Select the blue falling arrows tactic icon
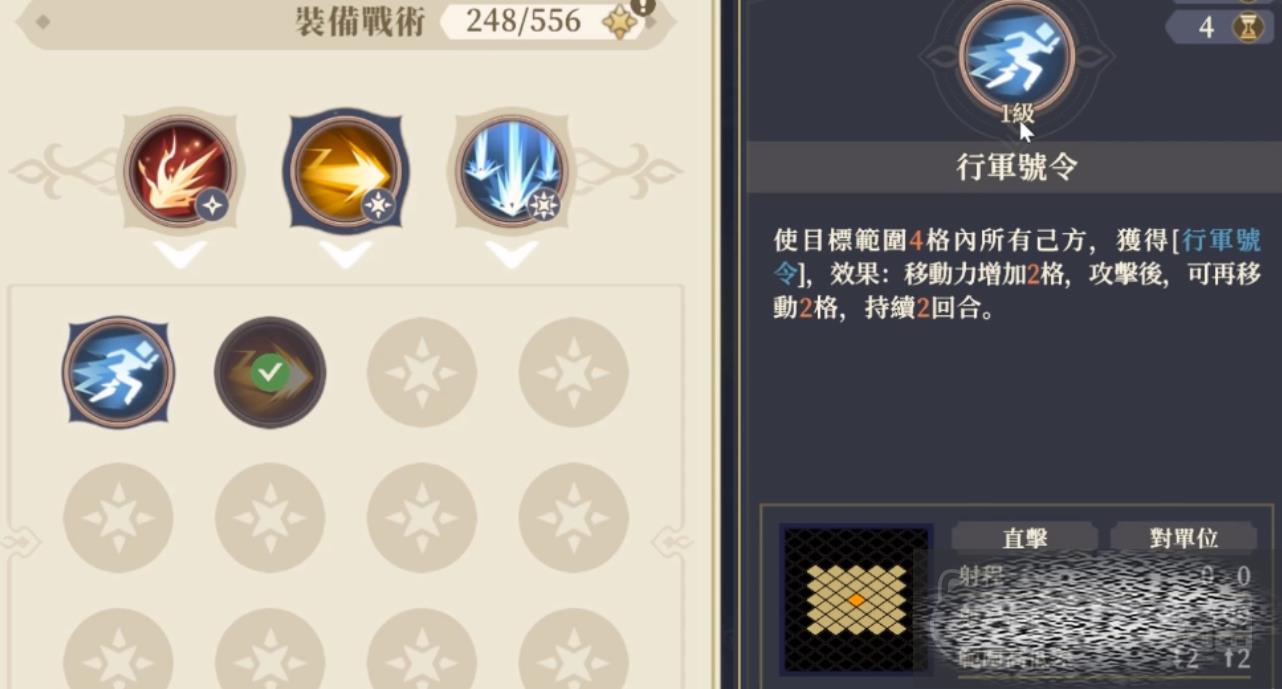Screen dimensions: 1282x689 (x=512, y=171)
